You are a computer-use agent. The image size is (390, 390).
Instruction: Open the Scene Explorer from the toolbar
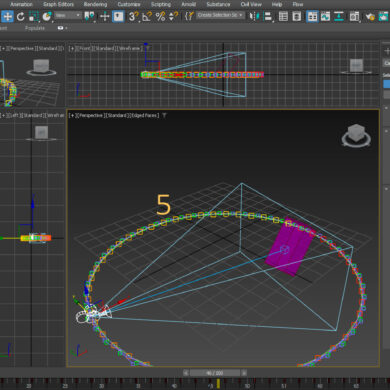[x=283, y=16]
